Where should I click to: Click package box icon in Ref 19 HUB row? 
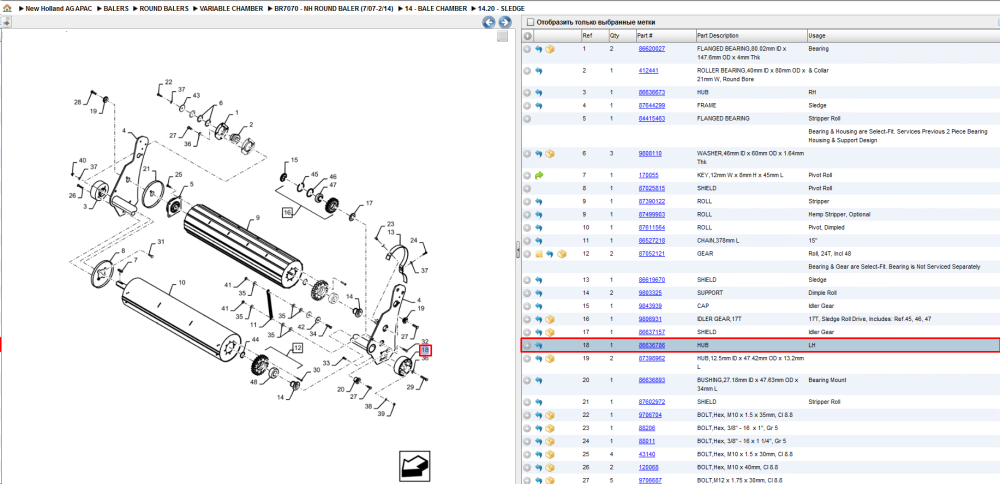(550, 358)
